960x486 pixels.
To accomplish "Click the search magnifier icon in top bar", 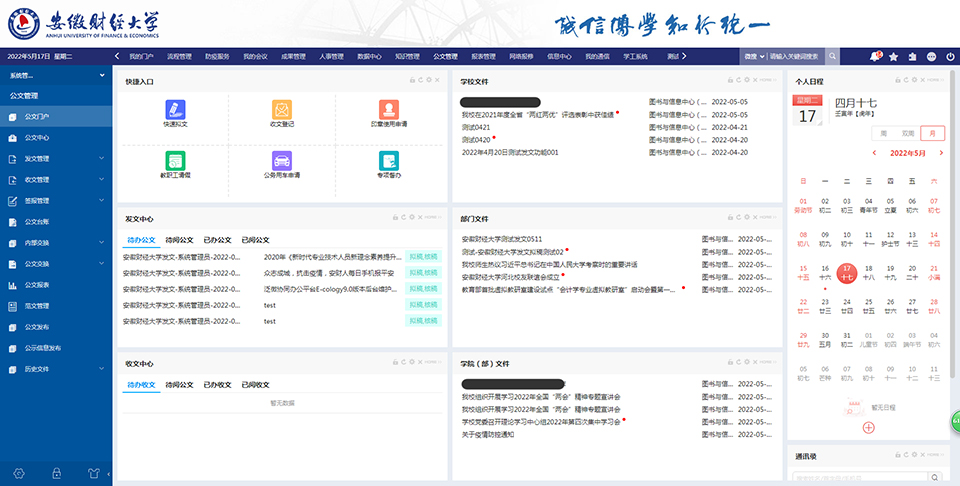I will pyautogui.click(x=833, y=56).
